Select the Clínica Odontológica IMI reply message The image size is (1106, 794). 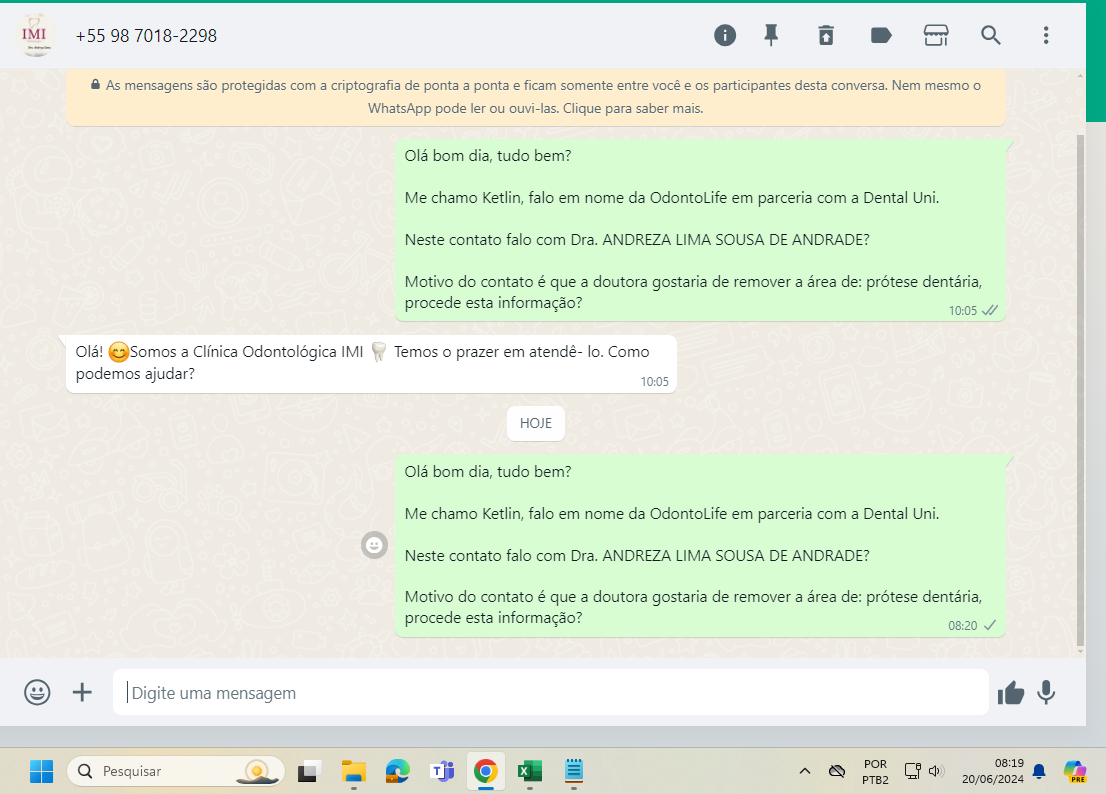371,364
